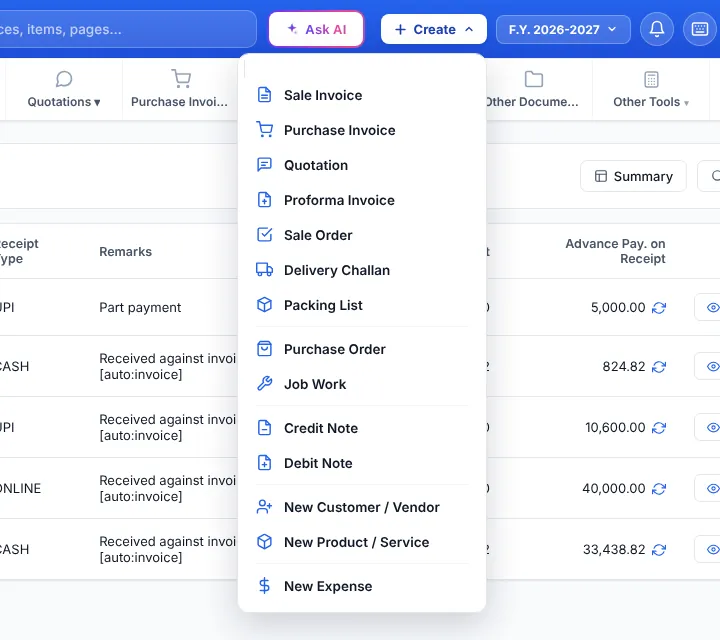
Task: Click the Proforma Invoice file-plus icon
Action: coord(264,200)
